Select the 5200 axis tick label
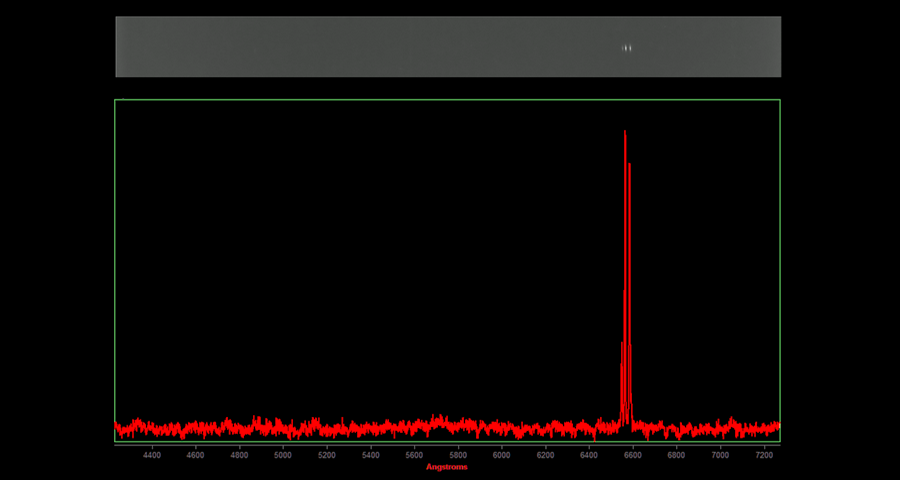 point(327,455)
